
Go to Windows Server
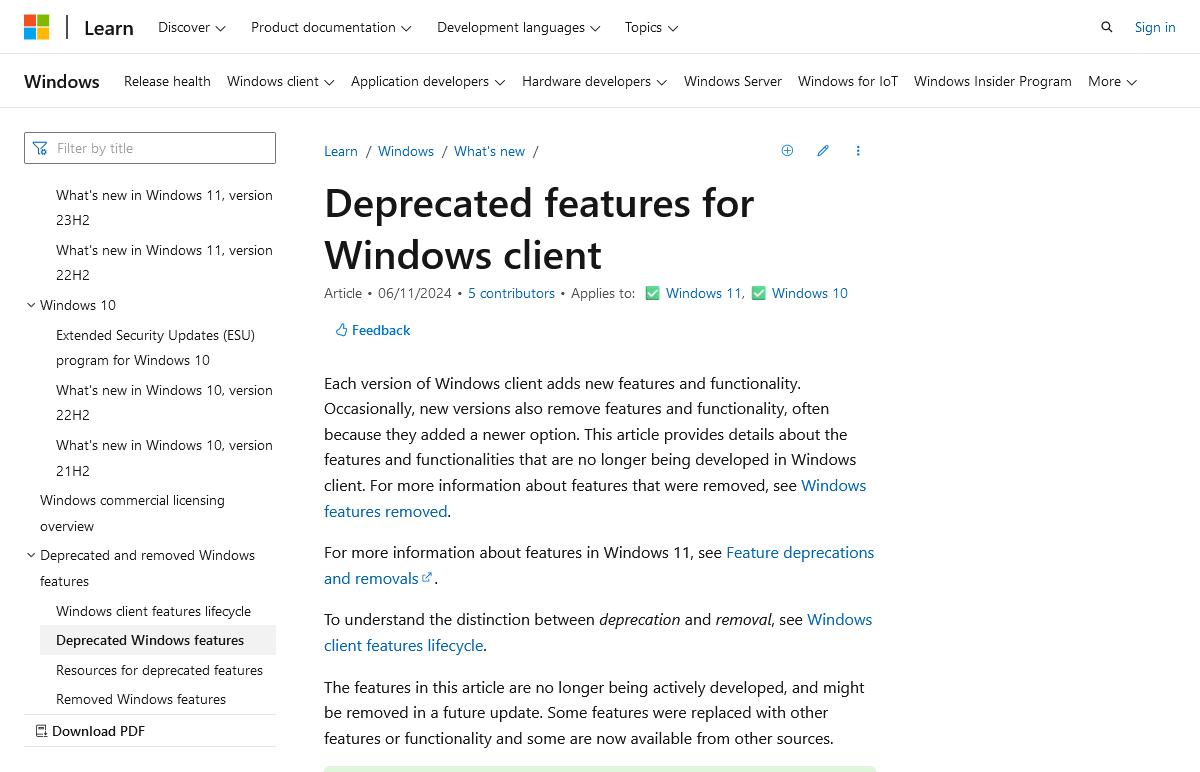click(733, 81)
